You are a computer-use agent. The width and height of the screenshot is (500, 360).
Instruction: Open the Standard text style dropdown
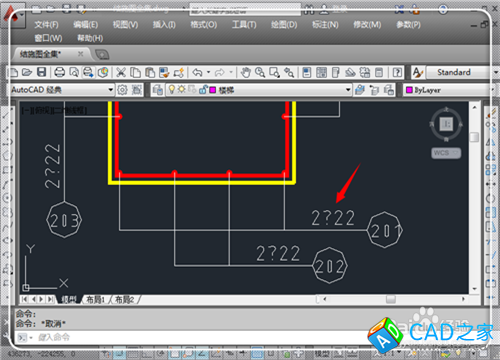(x=462, y=72)
